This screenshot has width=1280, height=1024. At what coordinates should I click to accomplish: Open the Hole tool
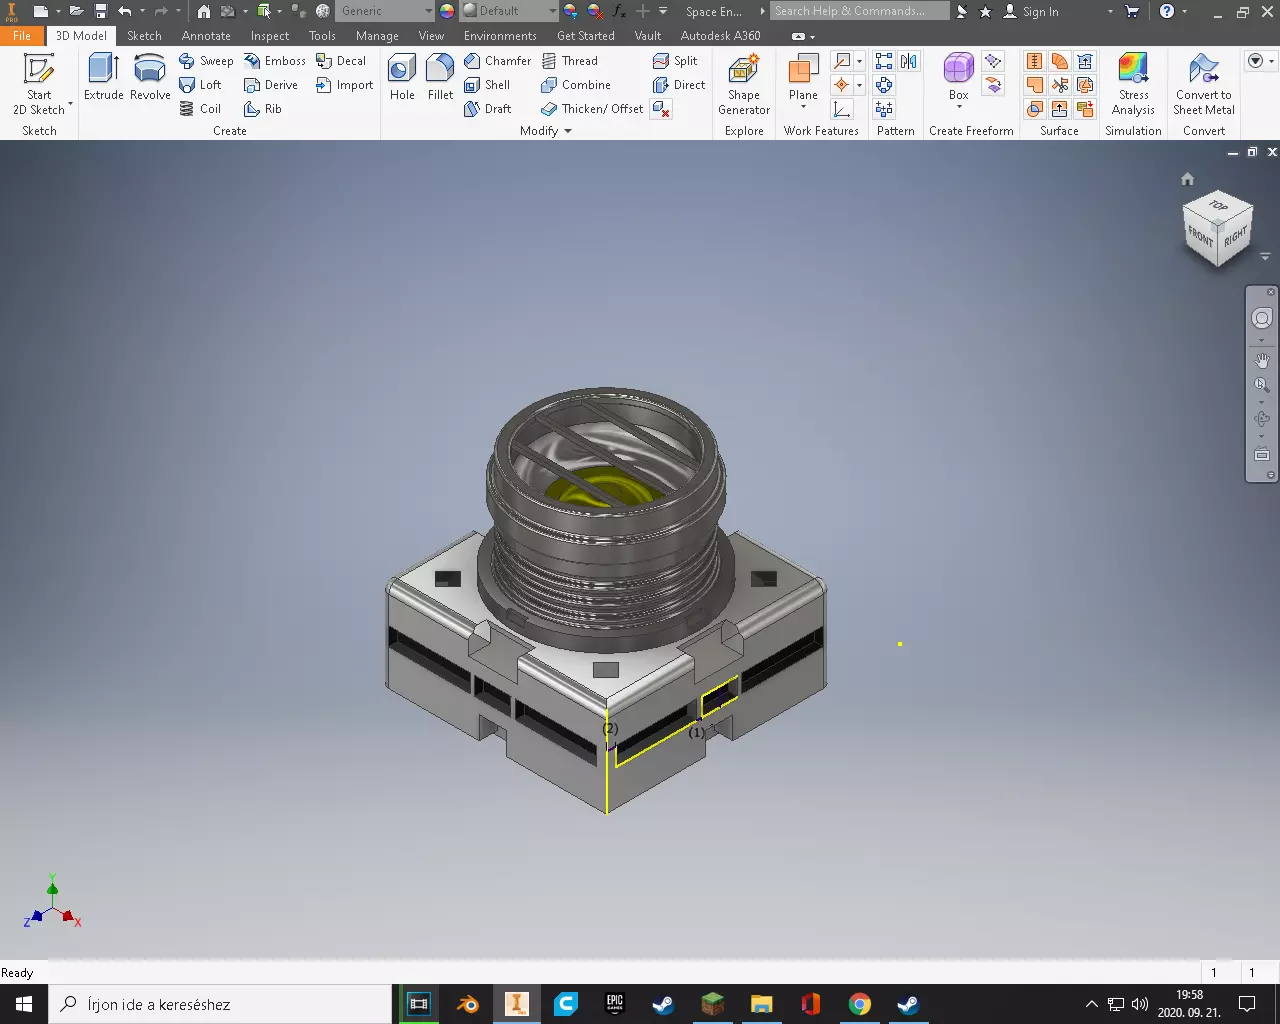[402, 78]
